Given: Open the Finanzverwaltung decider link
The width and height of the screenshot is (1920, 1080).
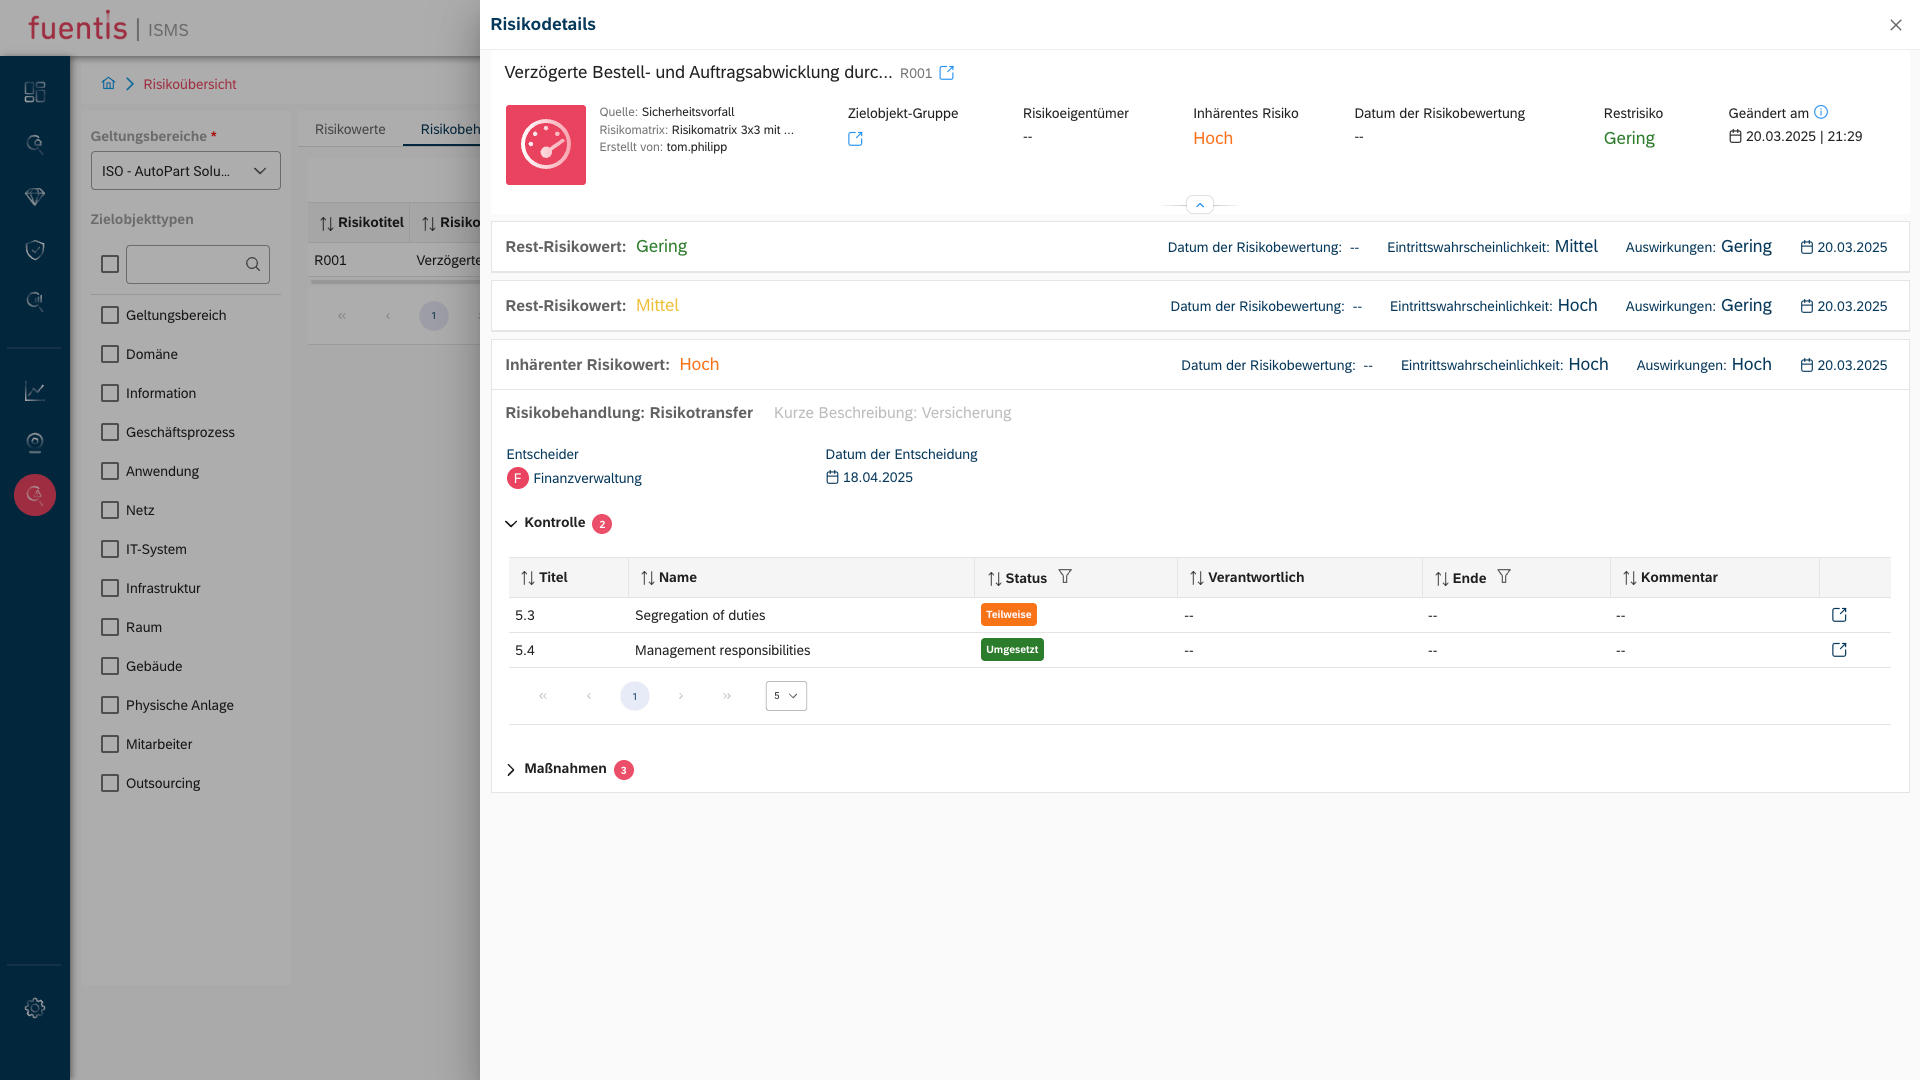Looking at the screenshot, I should pyautogui.click(x=587, y=478).
